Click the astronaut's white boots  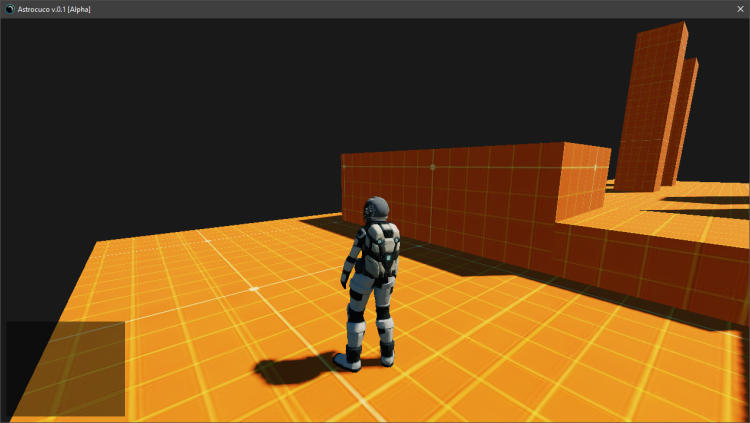click(x=350, y=361)
